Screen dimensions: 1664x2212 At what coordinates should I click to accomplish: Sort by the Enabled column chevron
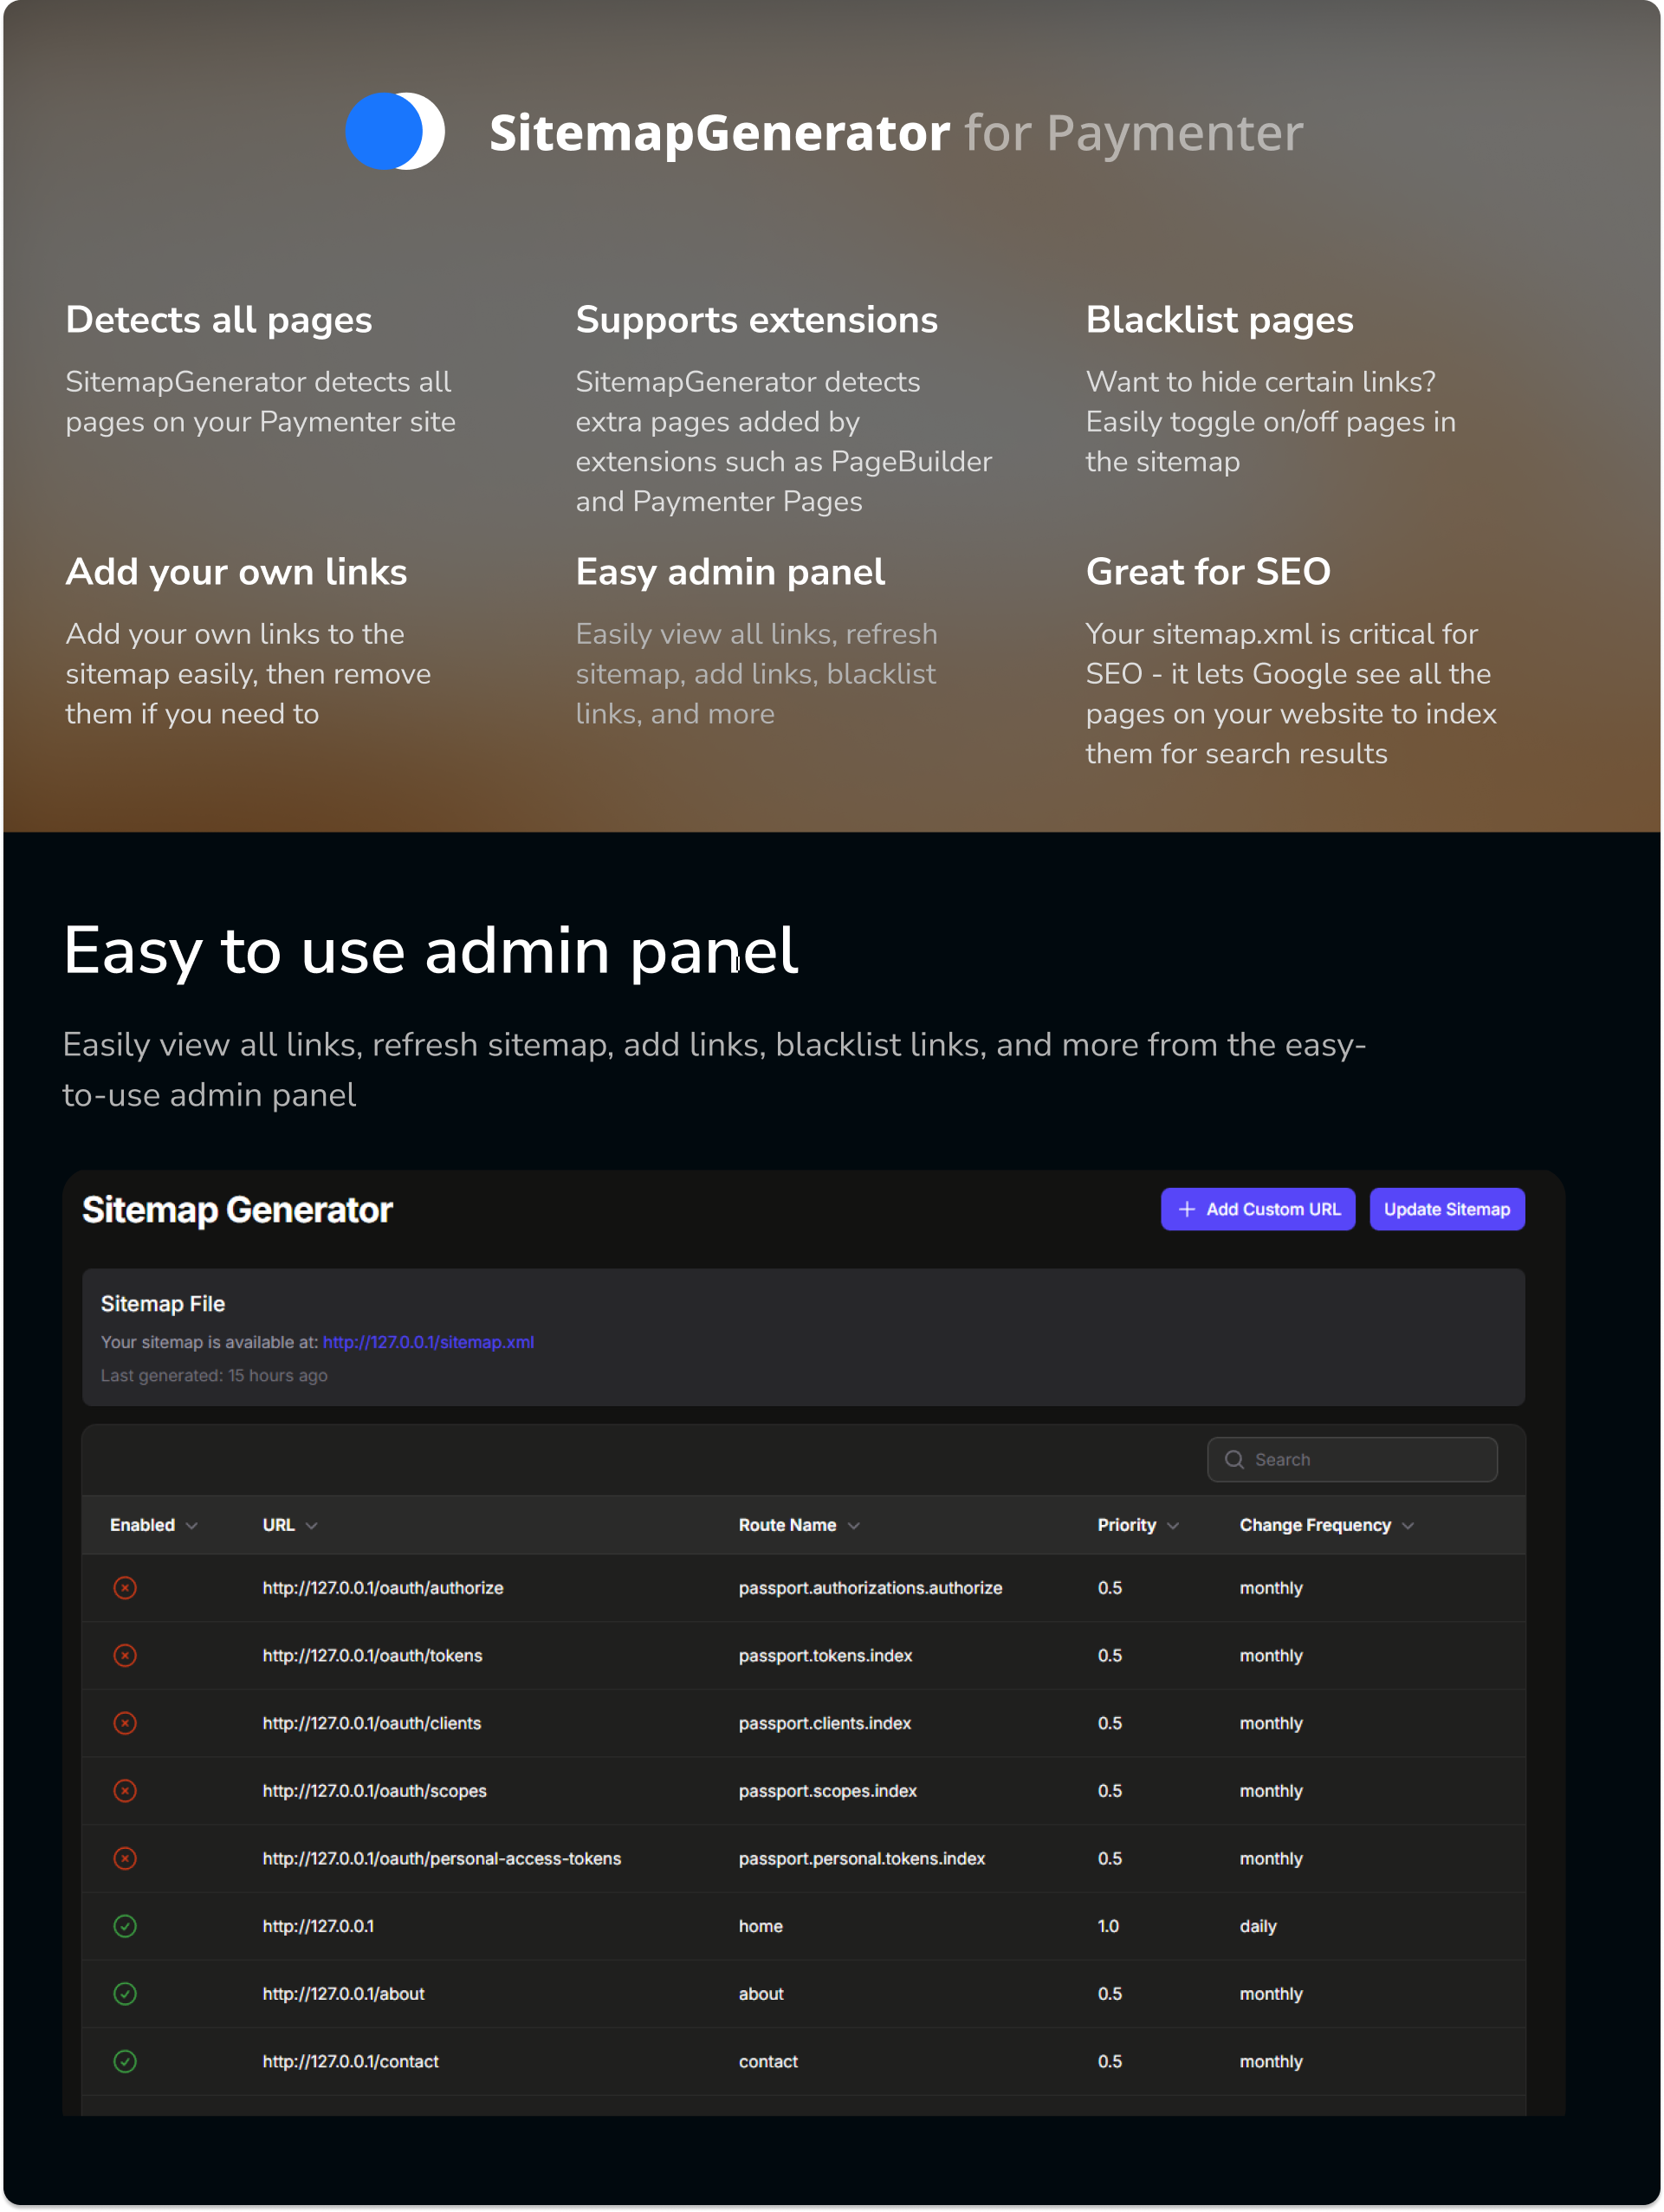tap(192, 1525)
